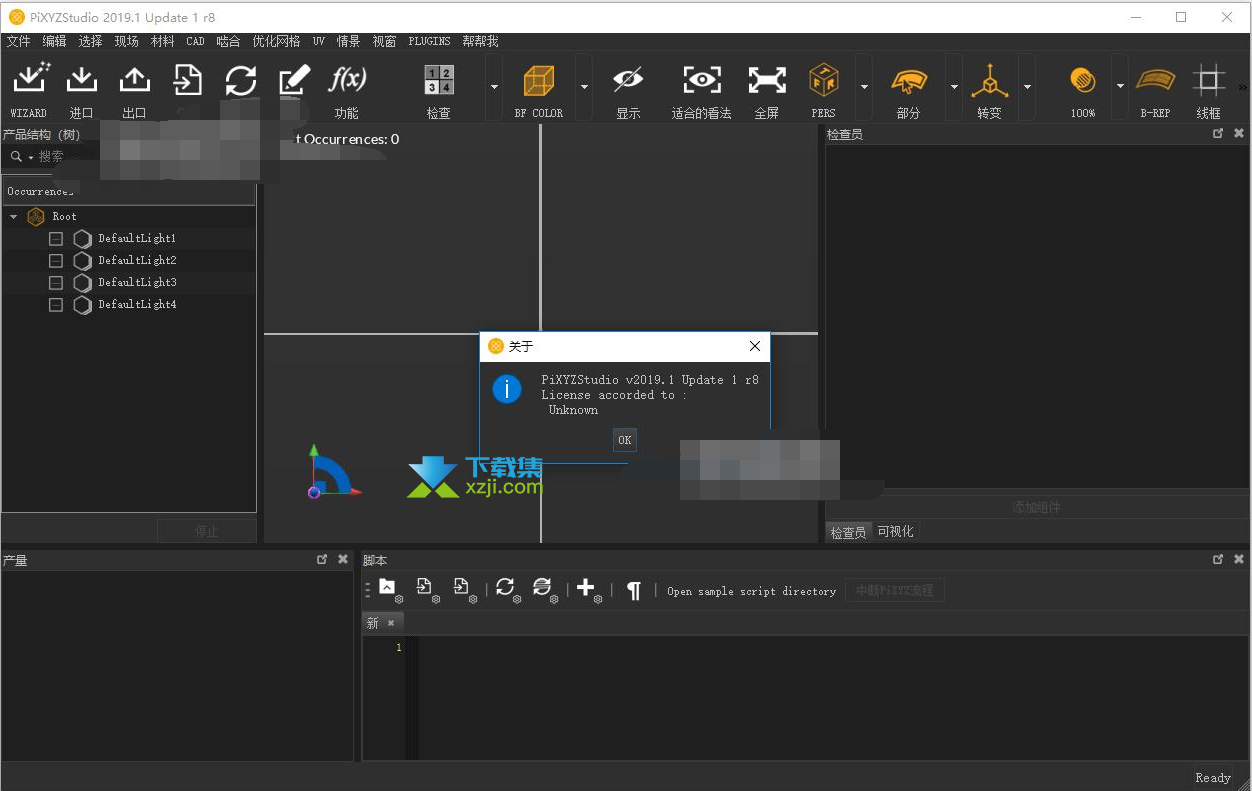Screen dimensions: 1252x791
Task: Toggle the 显示 visibility eye icon
Action: tap(628, 80)
